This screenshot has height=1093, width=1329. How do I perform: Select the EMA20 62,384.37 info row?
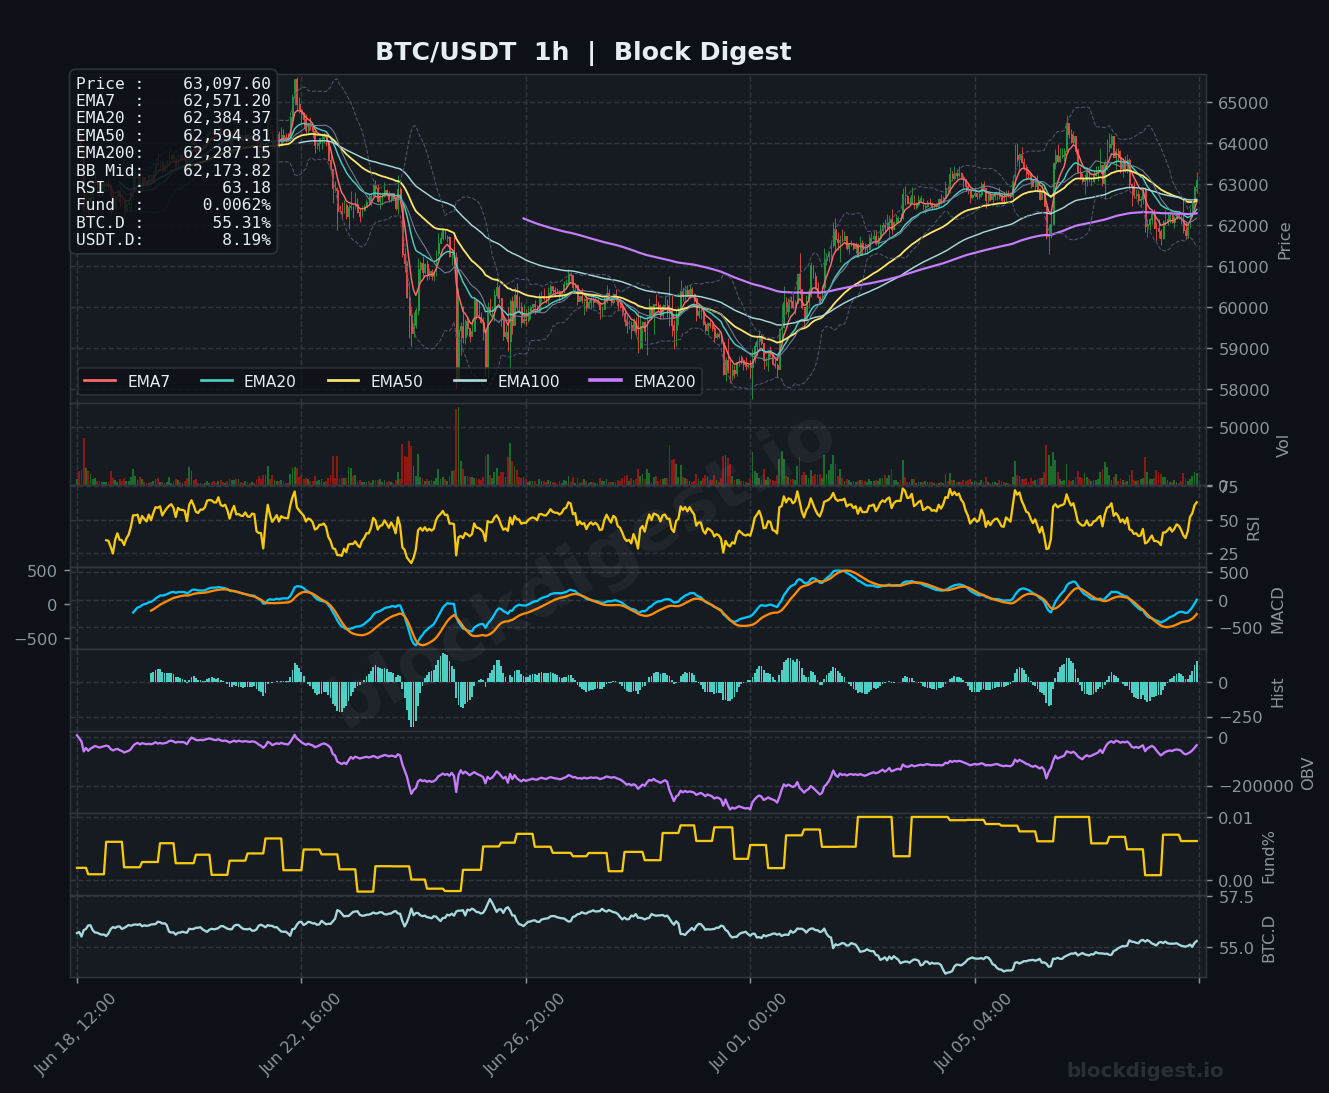[173, 118]
